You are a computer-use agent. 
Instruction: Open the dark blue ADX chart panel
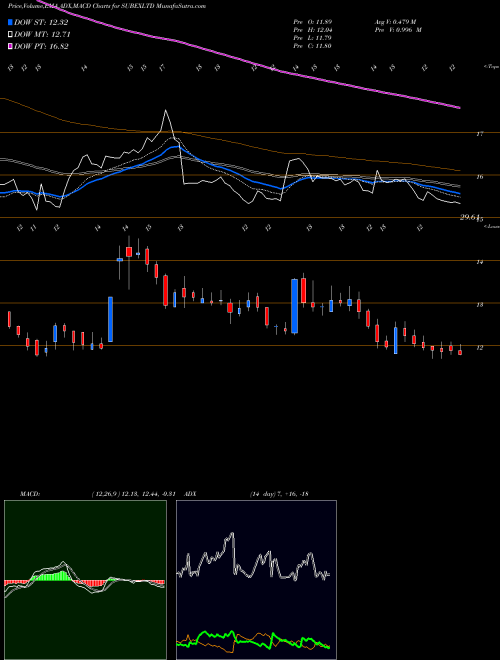point(256,580)
